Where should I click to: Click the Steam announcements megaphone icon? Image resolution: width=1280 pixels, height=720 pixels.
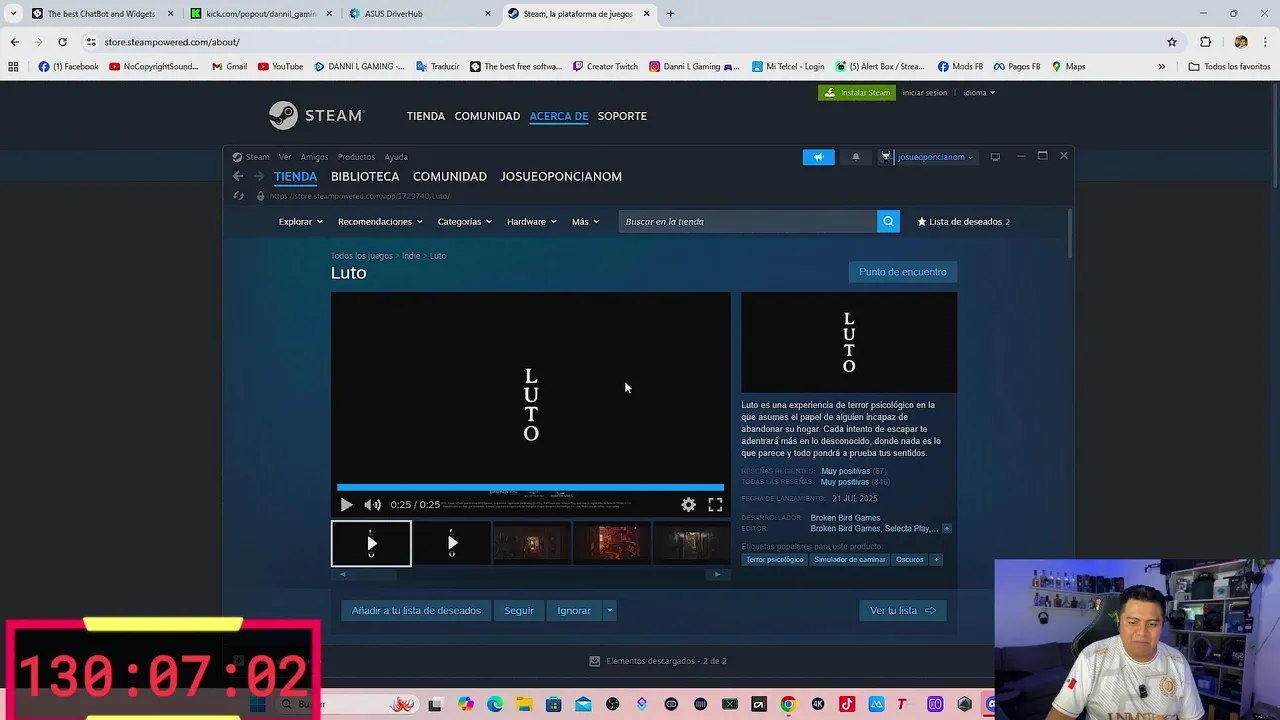pos(818,157)
